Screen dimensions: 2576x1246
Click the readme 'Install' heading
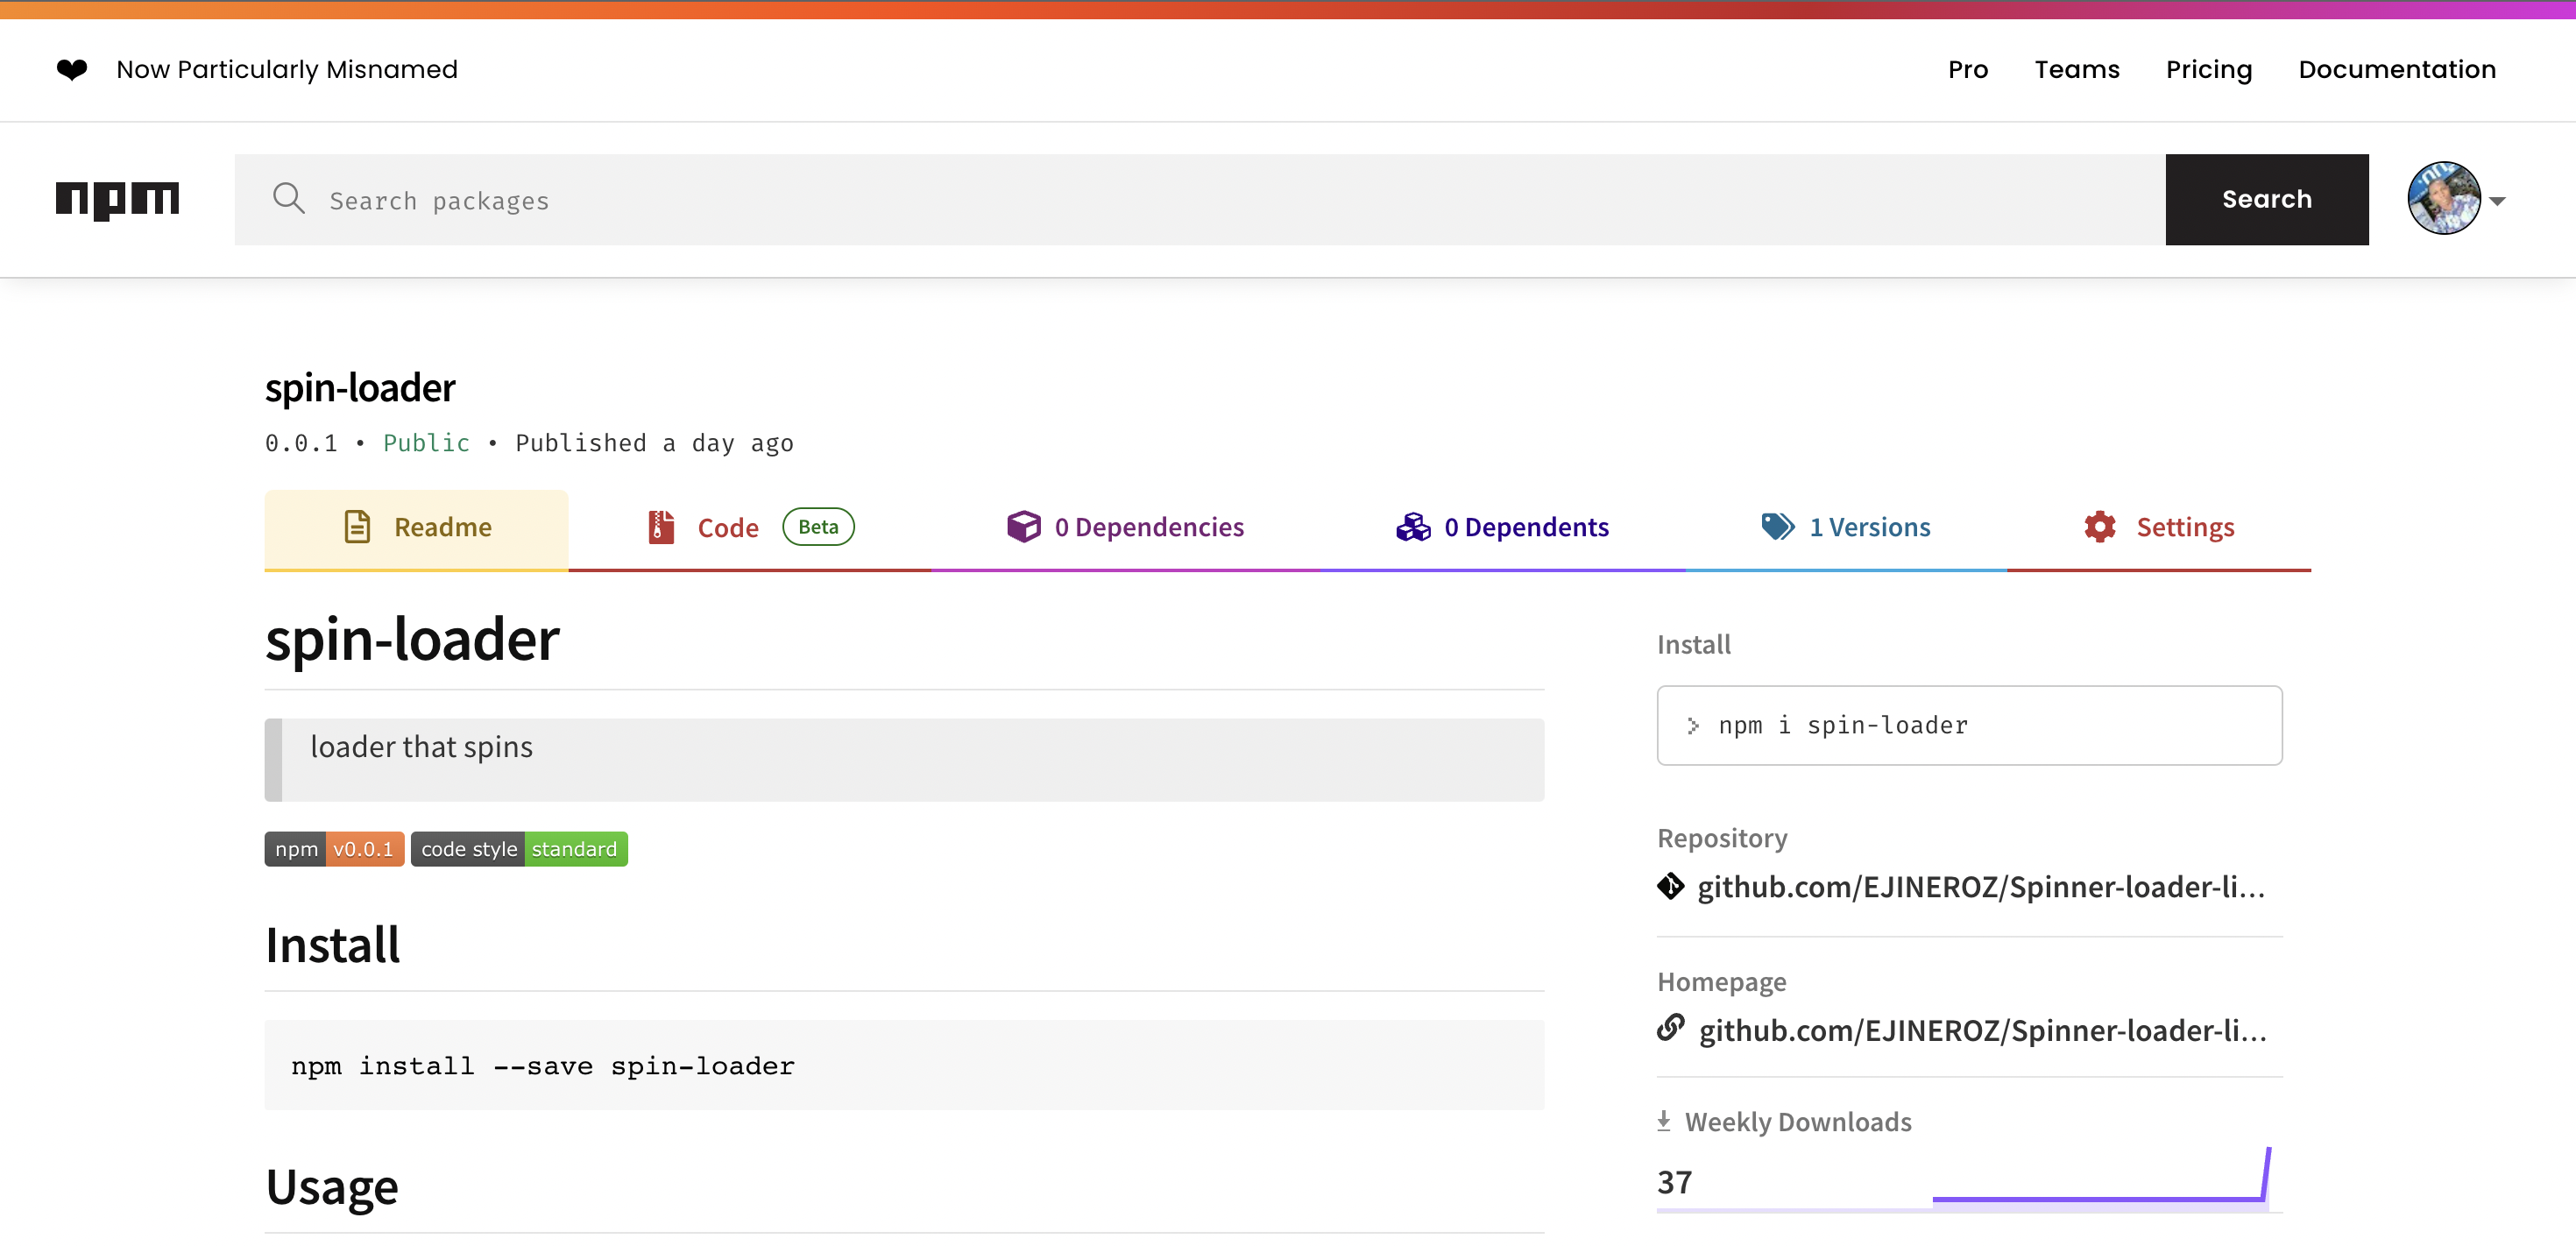coord(332,945)
